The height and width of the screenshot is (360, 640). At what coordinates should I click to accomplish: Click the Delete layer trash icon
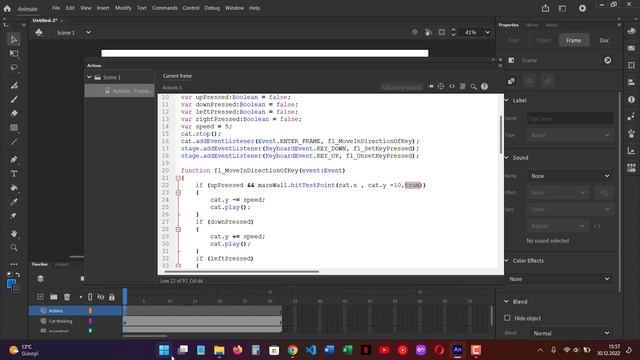pyautogui.click(x=67, y=297)
